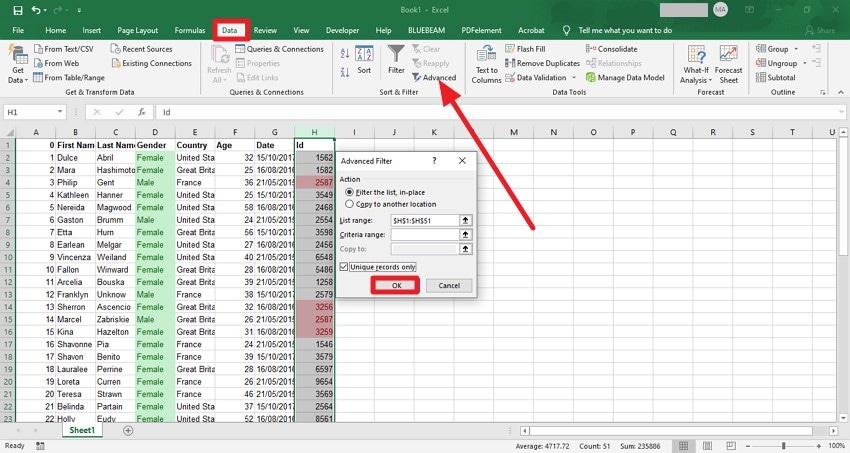Collapse the ribbon with the chevron
This screenshot has width=850, height=453.
click(x=841, y=93)
